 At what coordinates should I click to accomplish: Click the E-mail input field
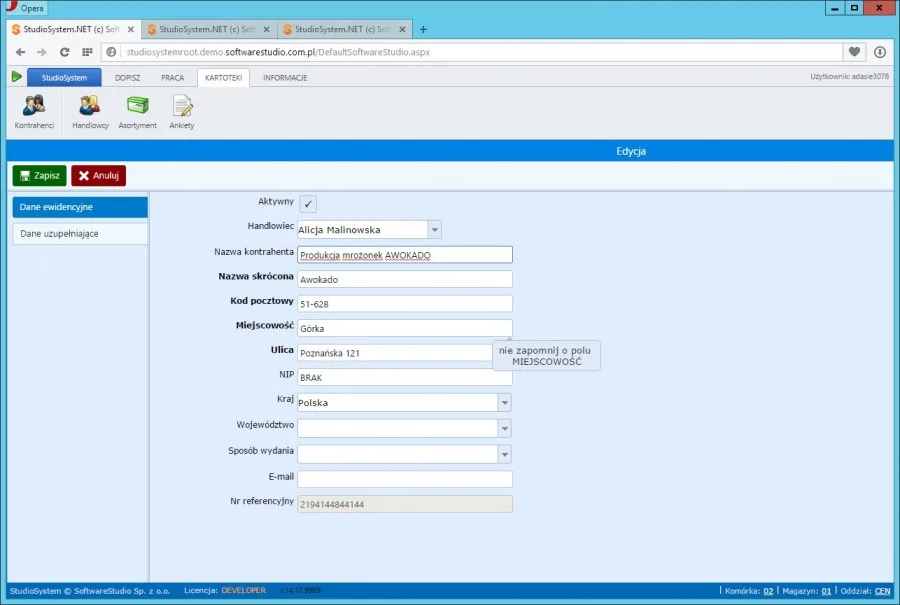(x=405, y=479)
